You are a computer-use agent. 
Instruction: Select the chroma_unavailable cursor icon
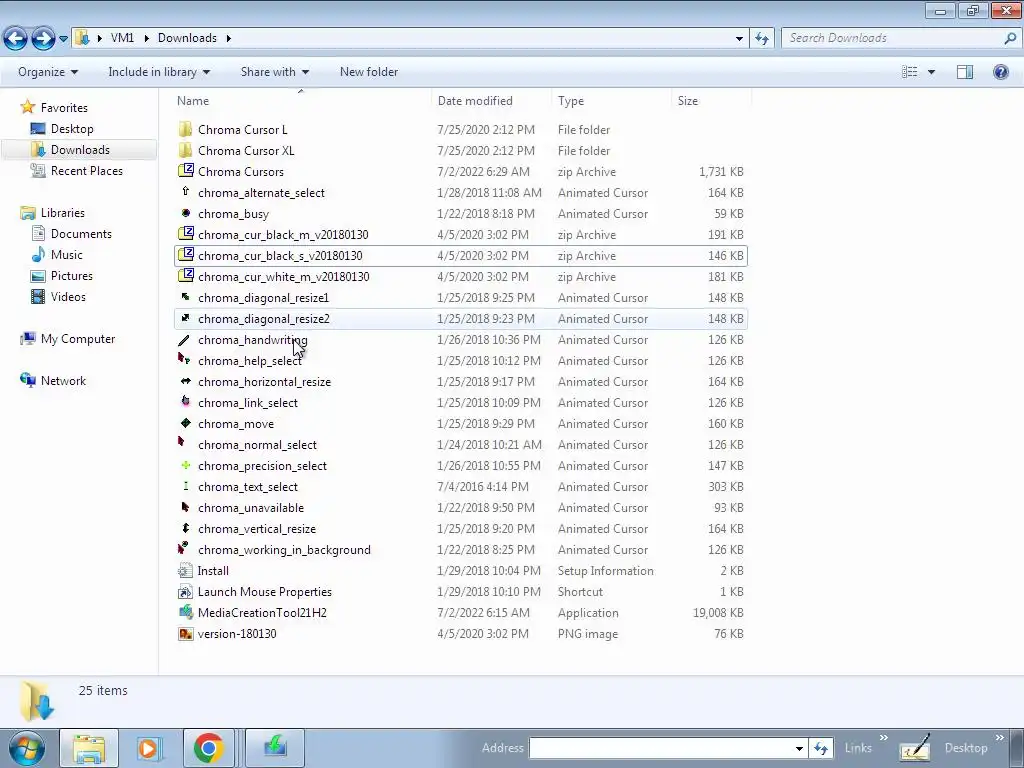click(185, 507)
